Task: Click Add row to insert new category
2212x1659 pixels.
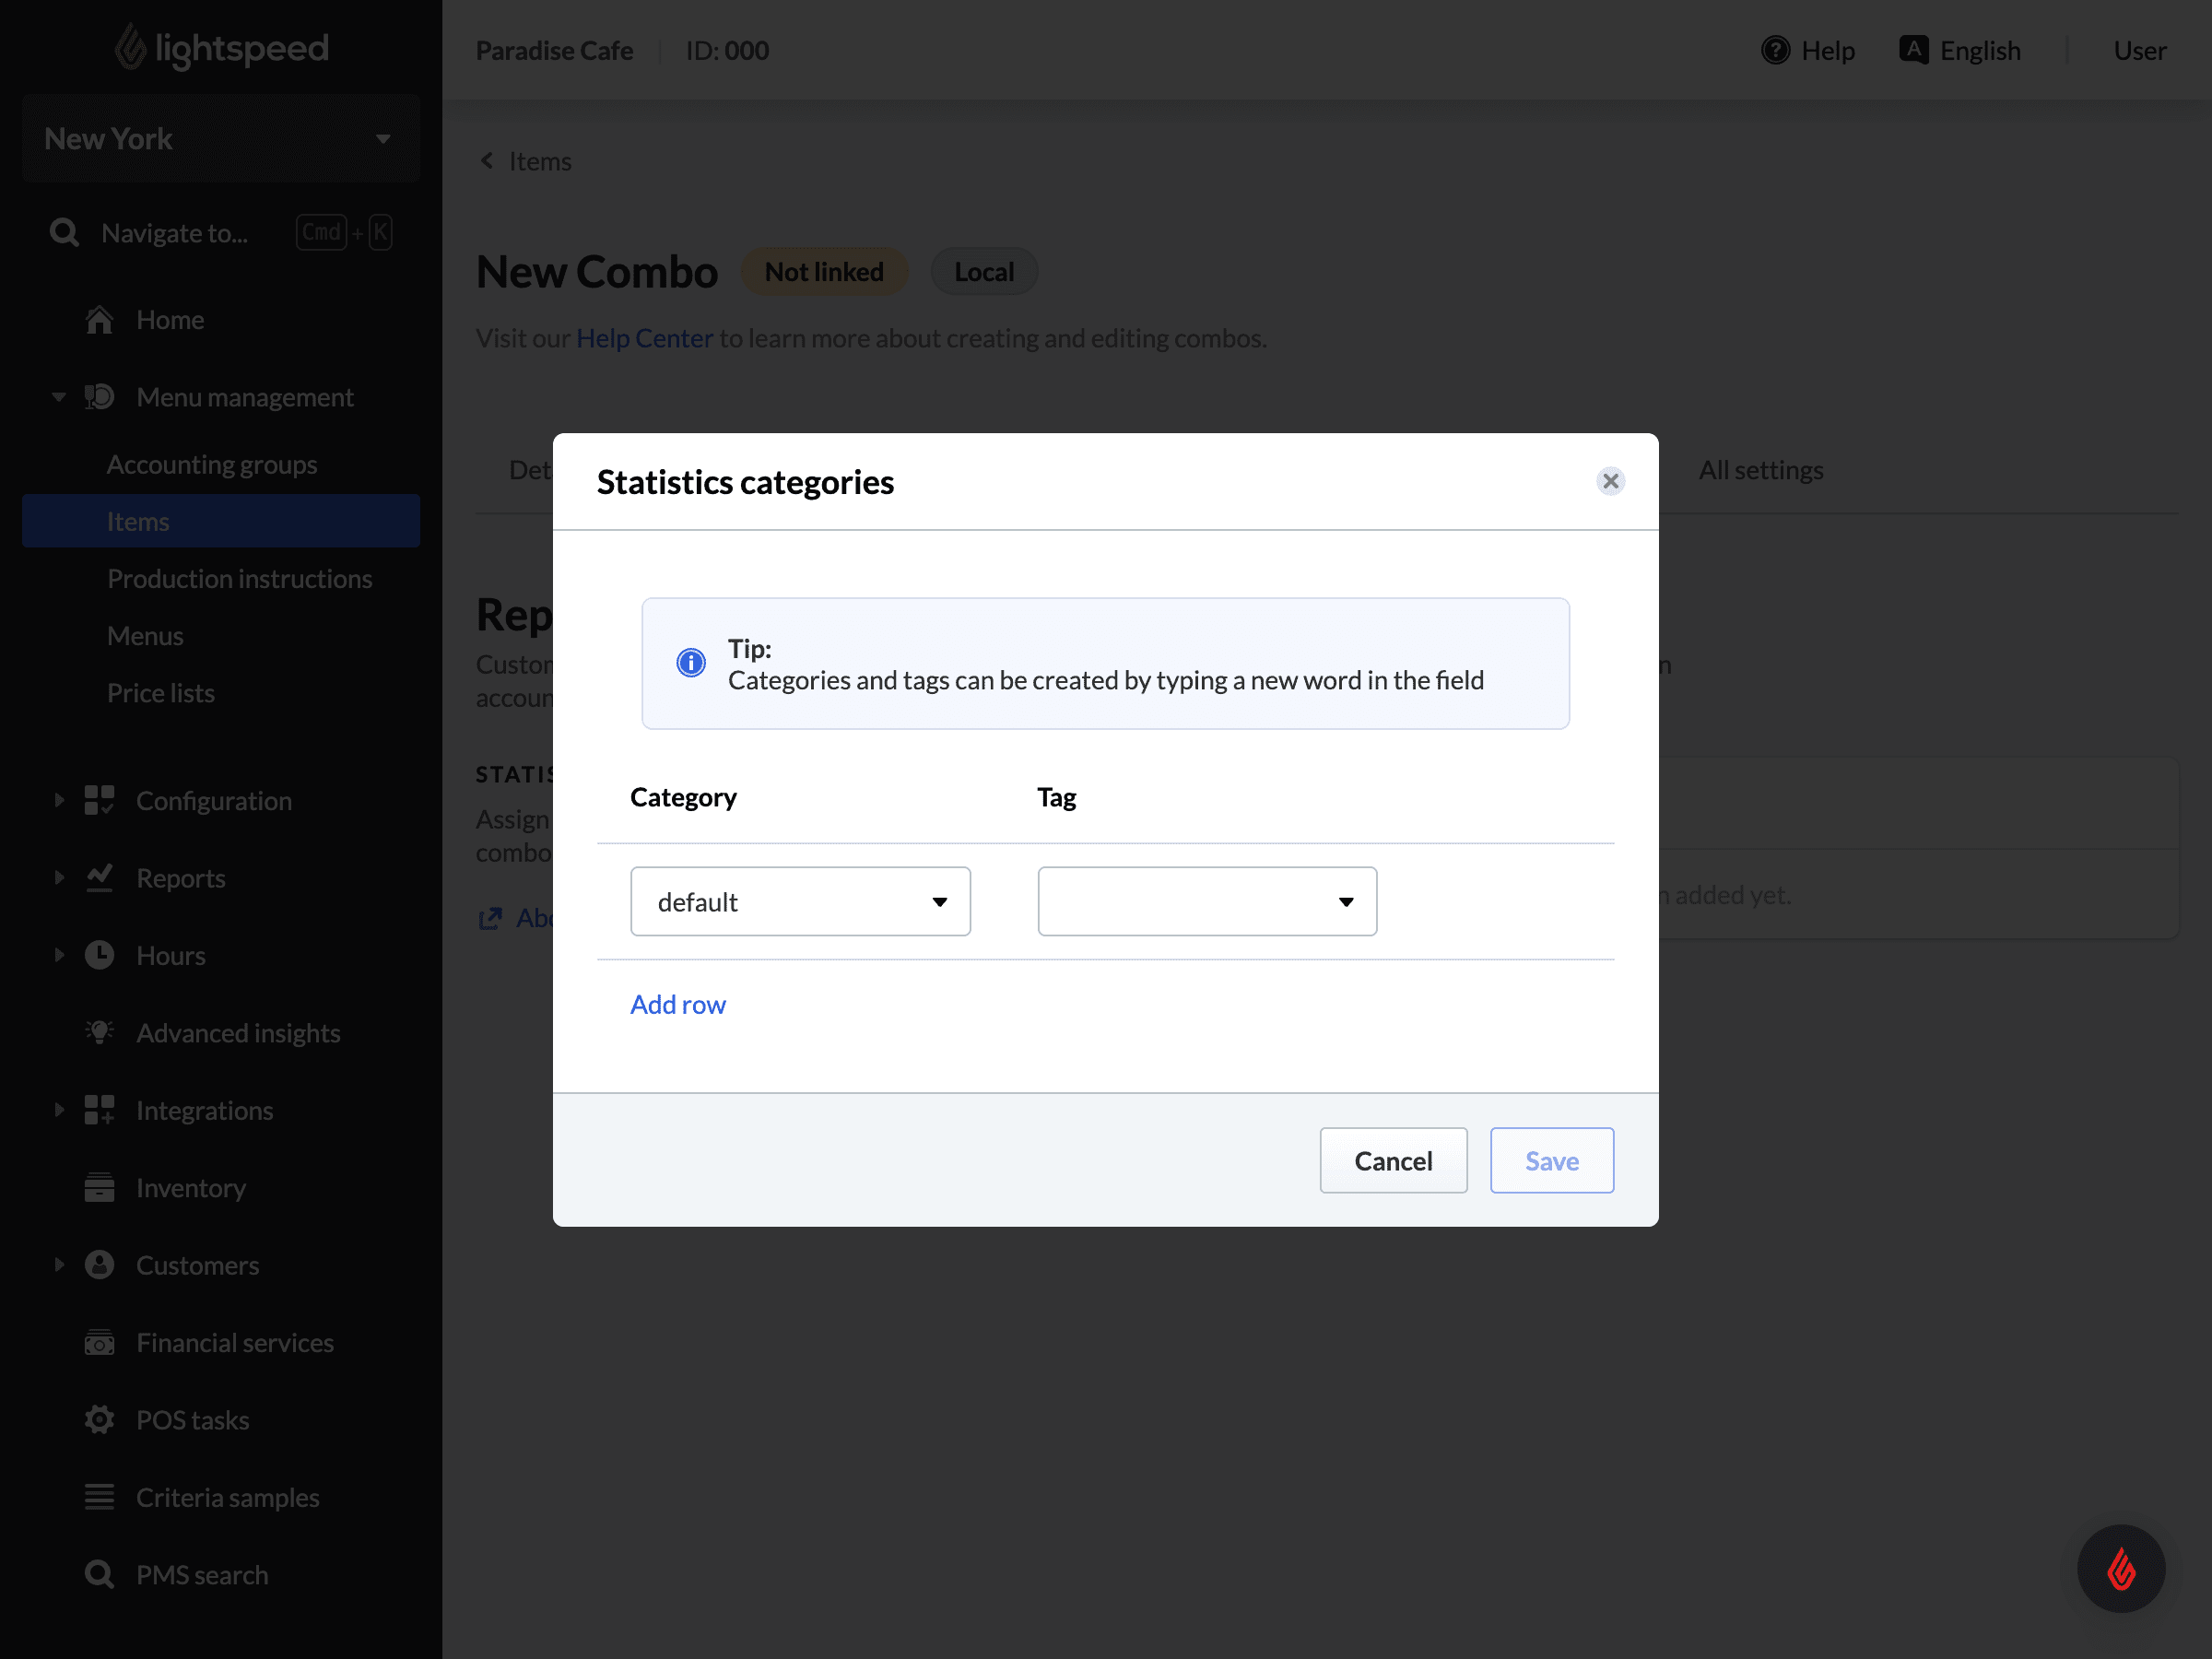Action: [679, 1002]
